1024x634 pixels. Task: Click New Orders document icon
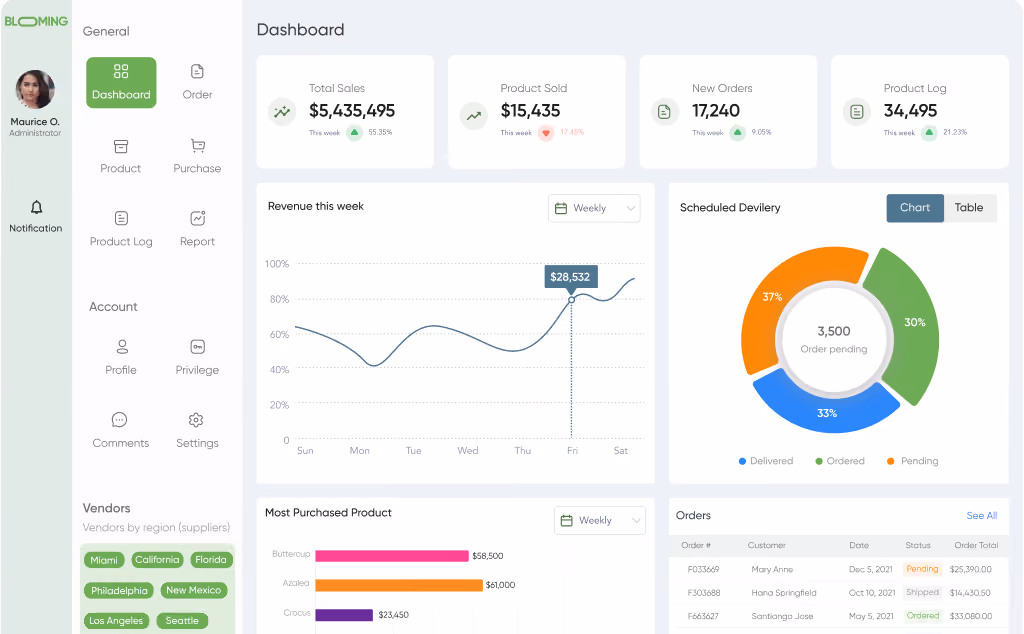tap(664, 112)
